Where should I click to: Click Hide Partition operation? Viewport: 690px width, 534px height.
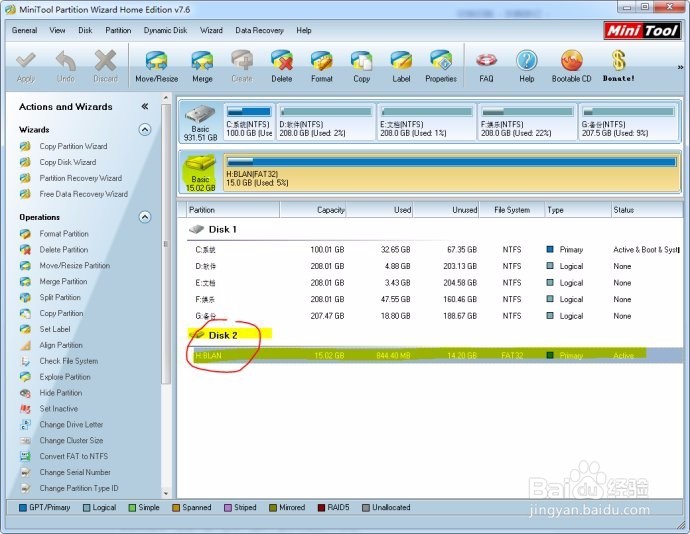tap(61, 393)
